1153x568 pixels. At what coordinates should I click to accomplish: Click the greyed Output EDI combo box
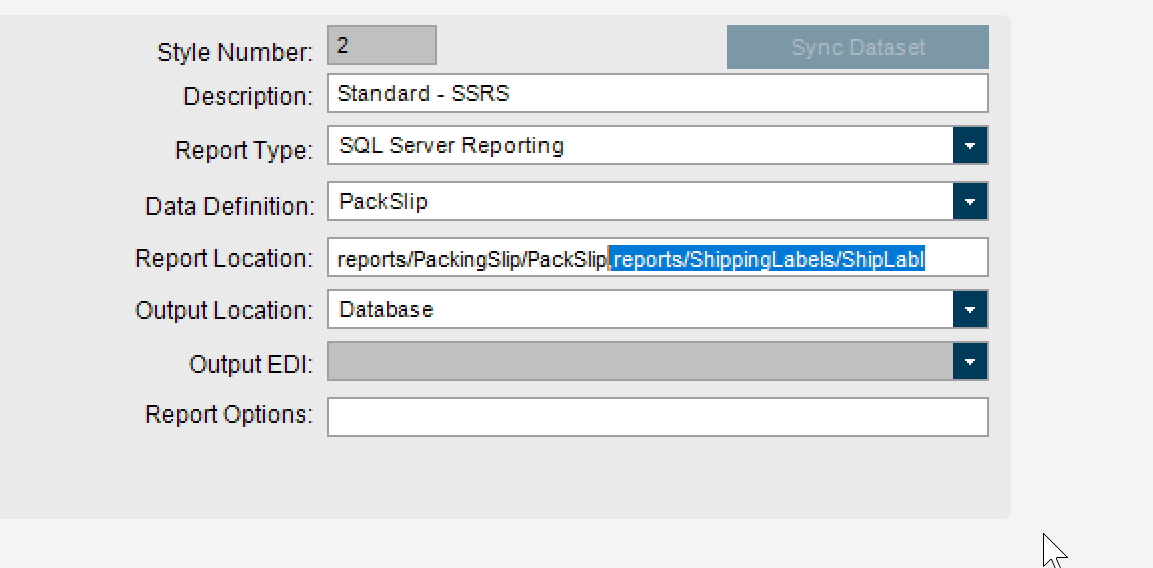640,361
